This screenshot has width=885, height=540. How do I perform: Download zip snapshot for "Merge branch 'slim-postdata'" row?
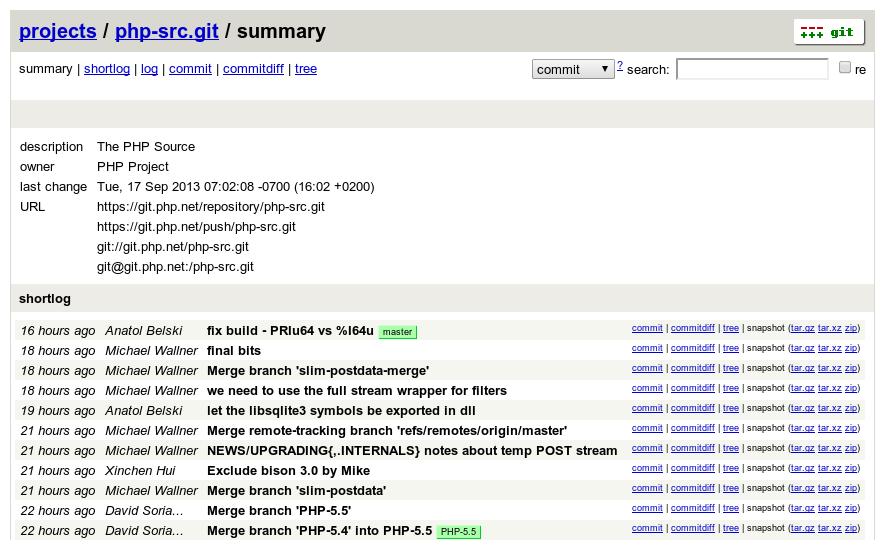tap(851, 488)
